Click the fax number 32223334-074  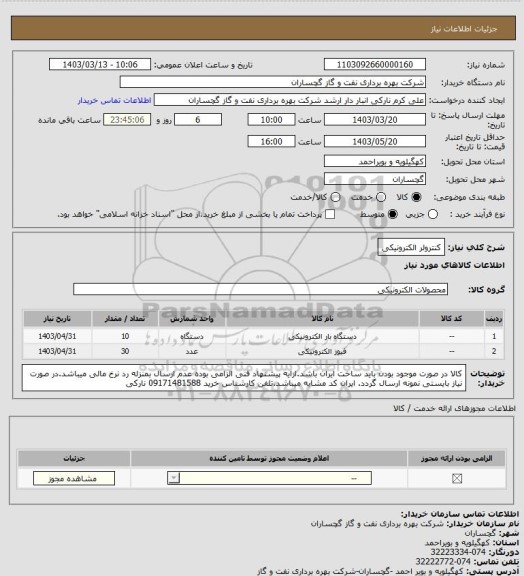pyautogui.click(x=458, y=552)
